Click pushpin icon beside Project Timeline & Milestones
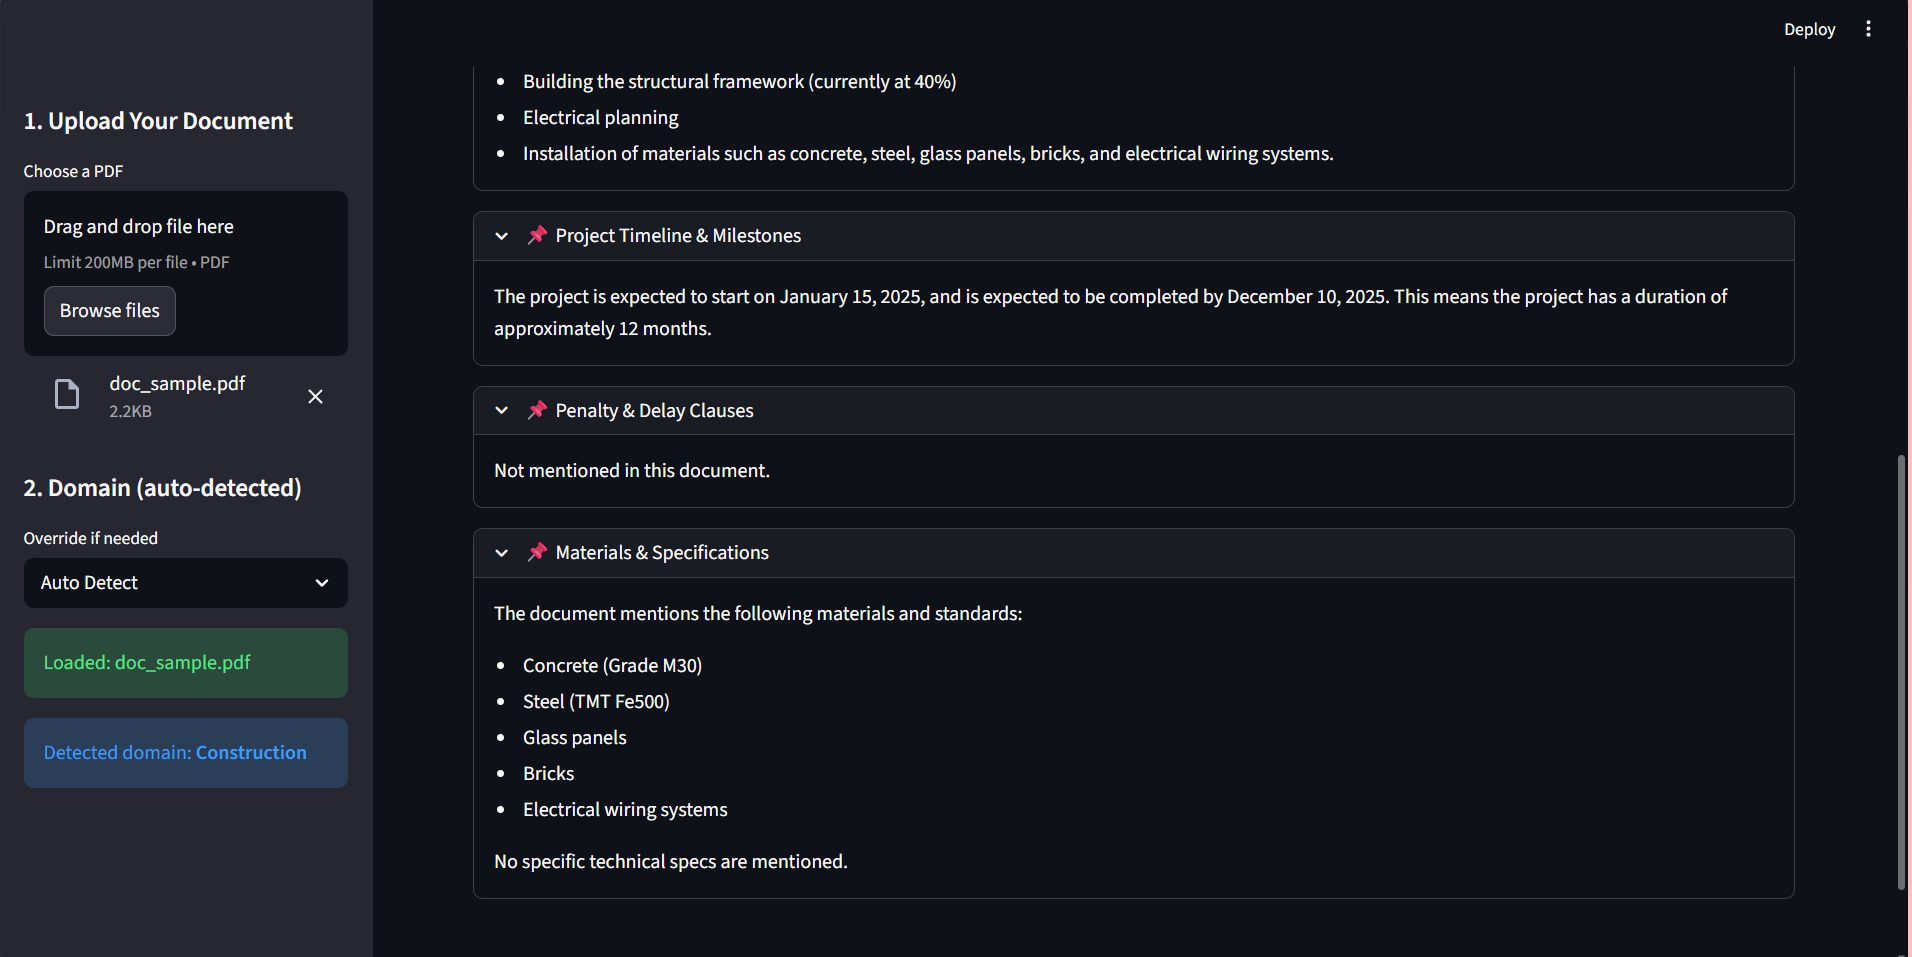Image resolution: width=1912 pixels, height=957 pixels. (537, 235)
